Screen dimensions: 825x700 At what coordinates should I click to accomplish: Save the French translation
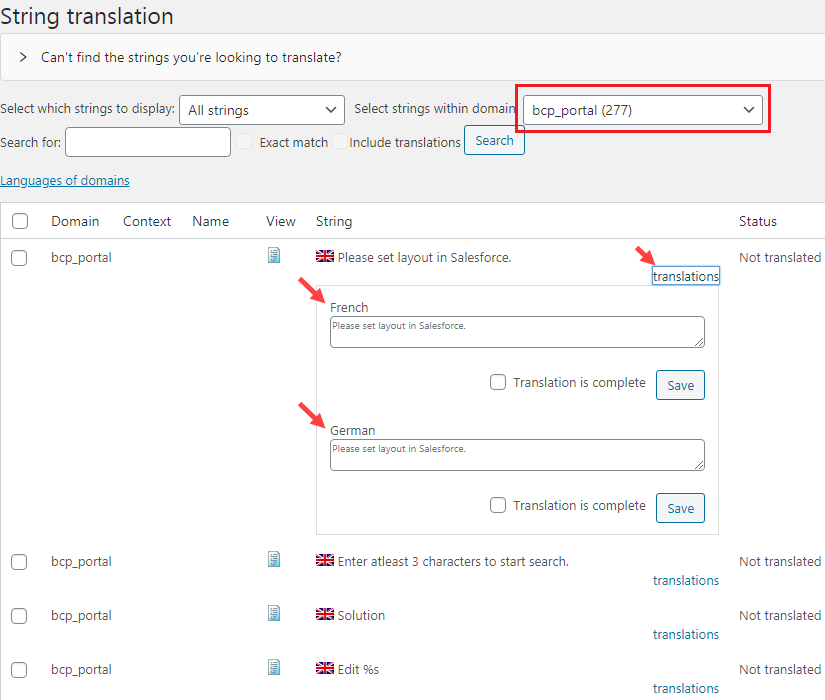point(680,385)
